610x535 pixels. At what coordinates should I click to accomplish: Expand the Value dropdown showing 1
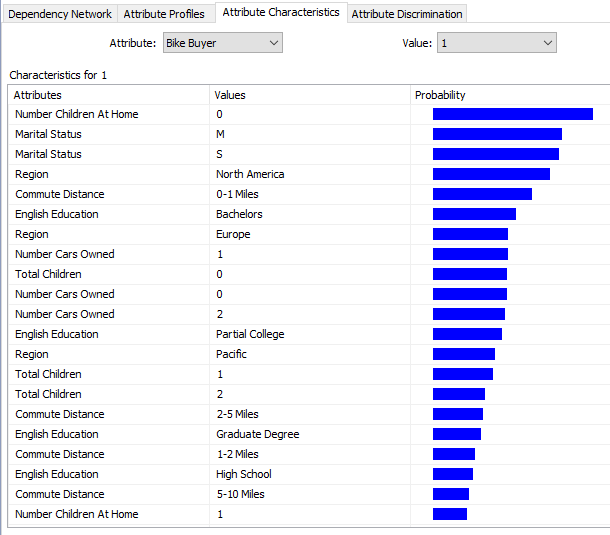click(496, 43)
